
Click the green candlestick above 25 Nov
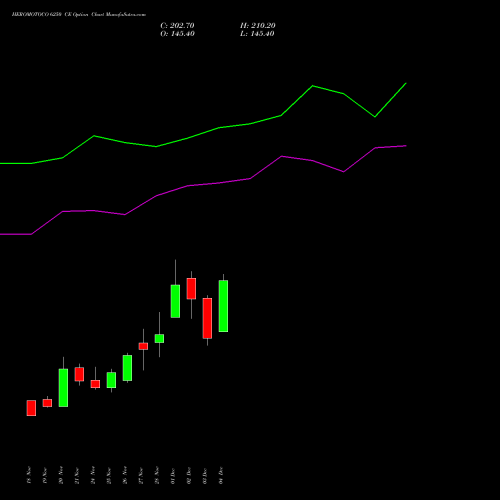pyautogui.click(x=111, y=380)
